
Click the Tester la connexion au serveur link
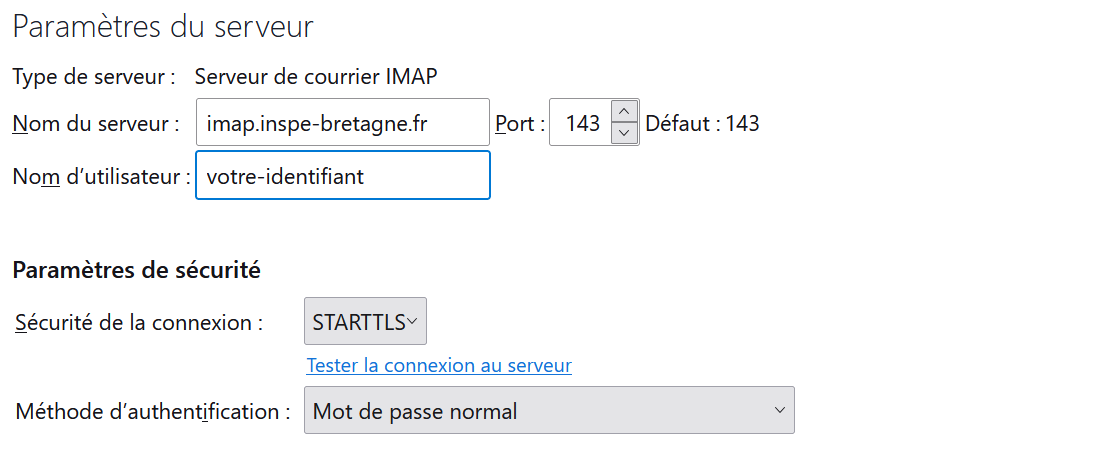(x=439, y=366)
